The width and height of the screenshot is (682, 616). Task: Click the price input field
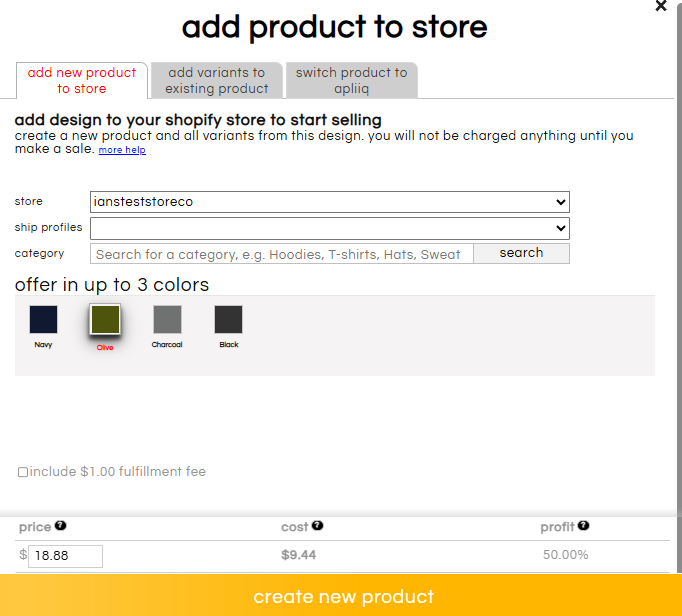pos(65,555)
